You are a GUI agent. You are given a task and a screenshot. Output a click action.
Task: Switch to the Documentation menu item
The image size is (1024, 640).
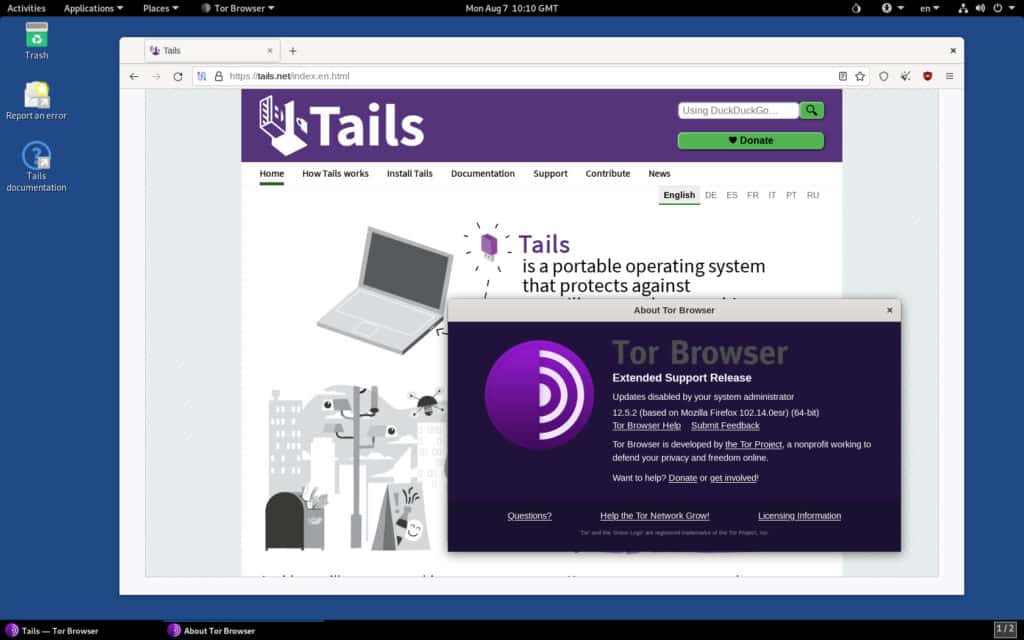pyautogui.click(x=483, y=173)
